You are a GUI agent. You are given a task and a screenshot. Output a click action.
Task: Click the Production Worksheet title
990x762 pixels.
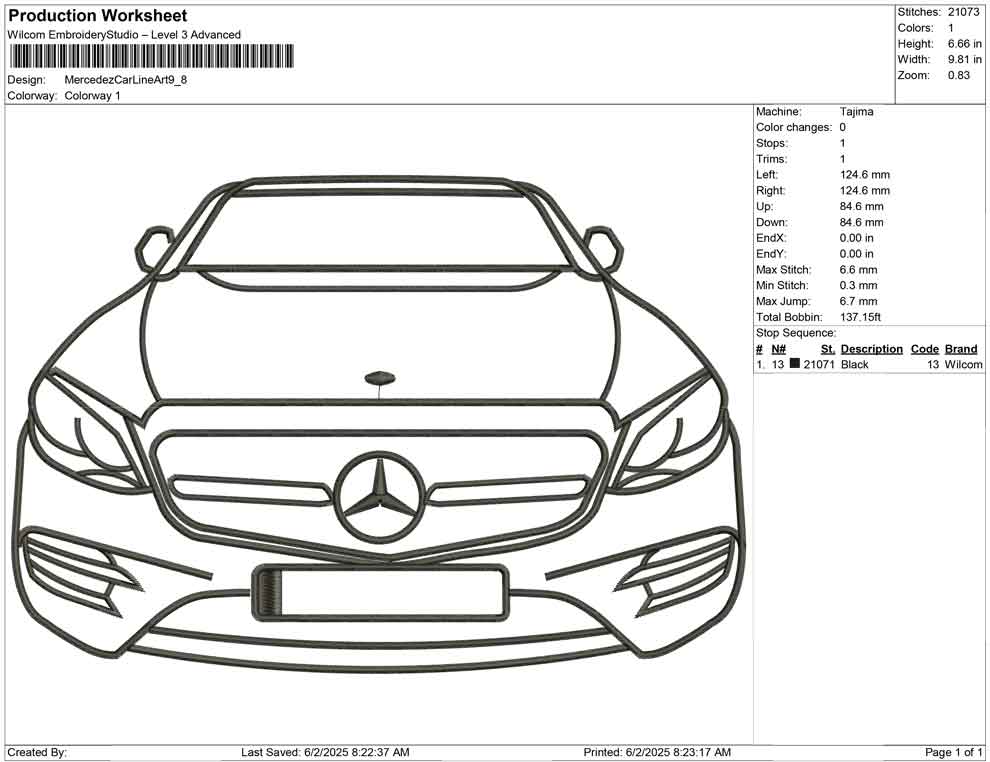pos(97,15)
